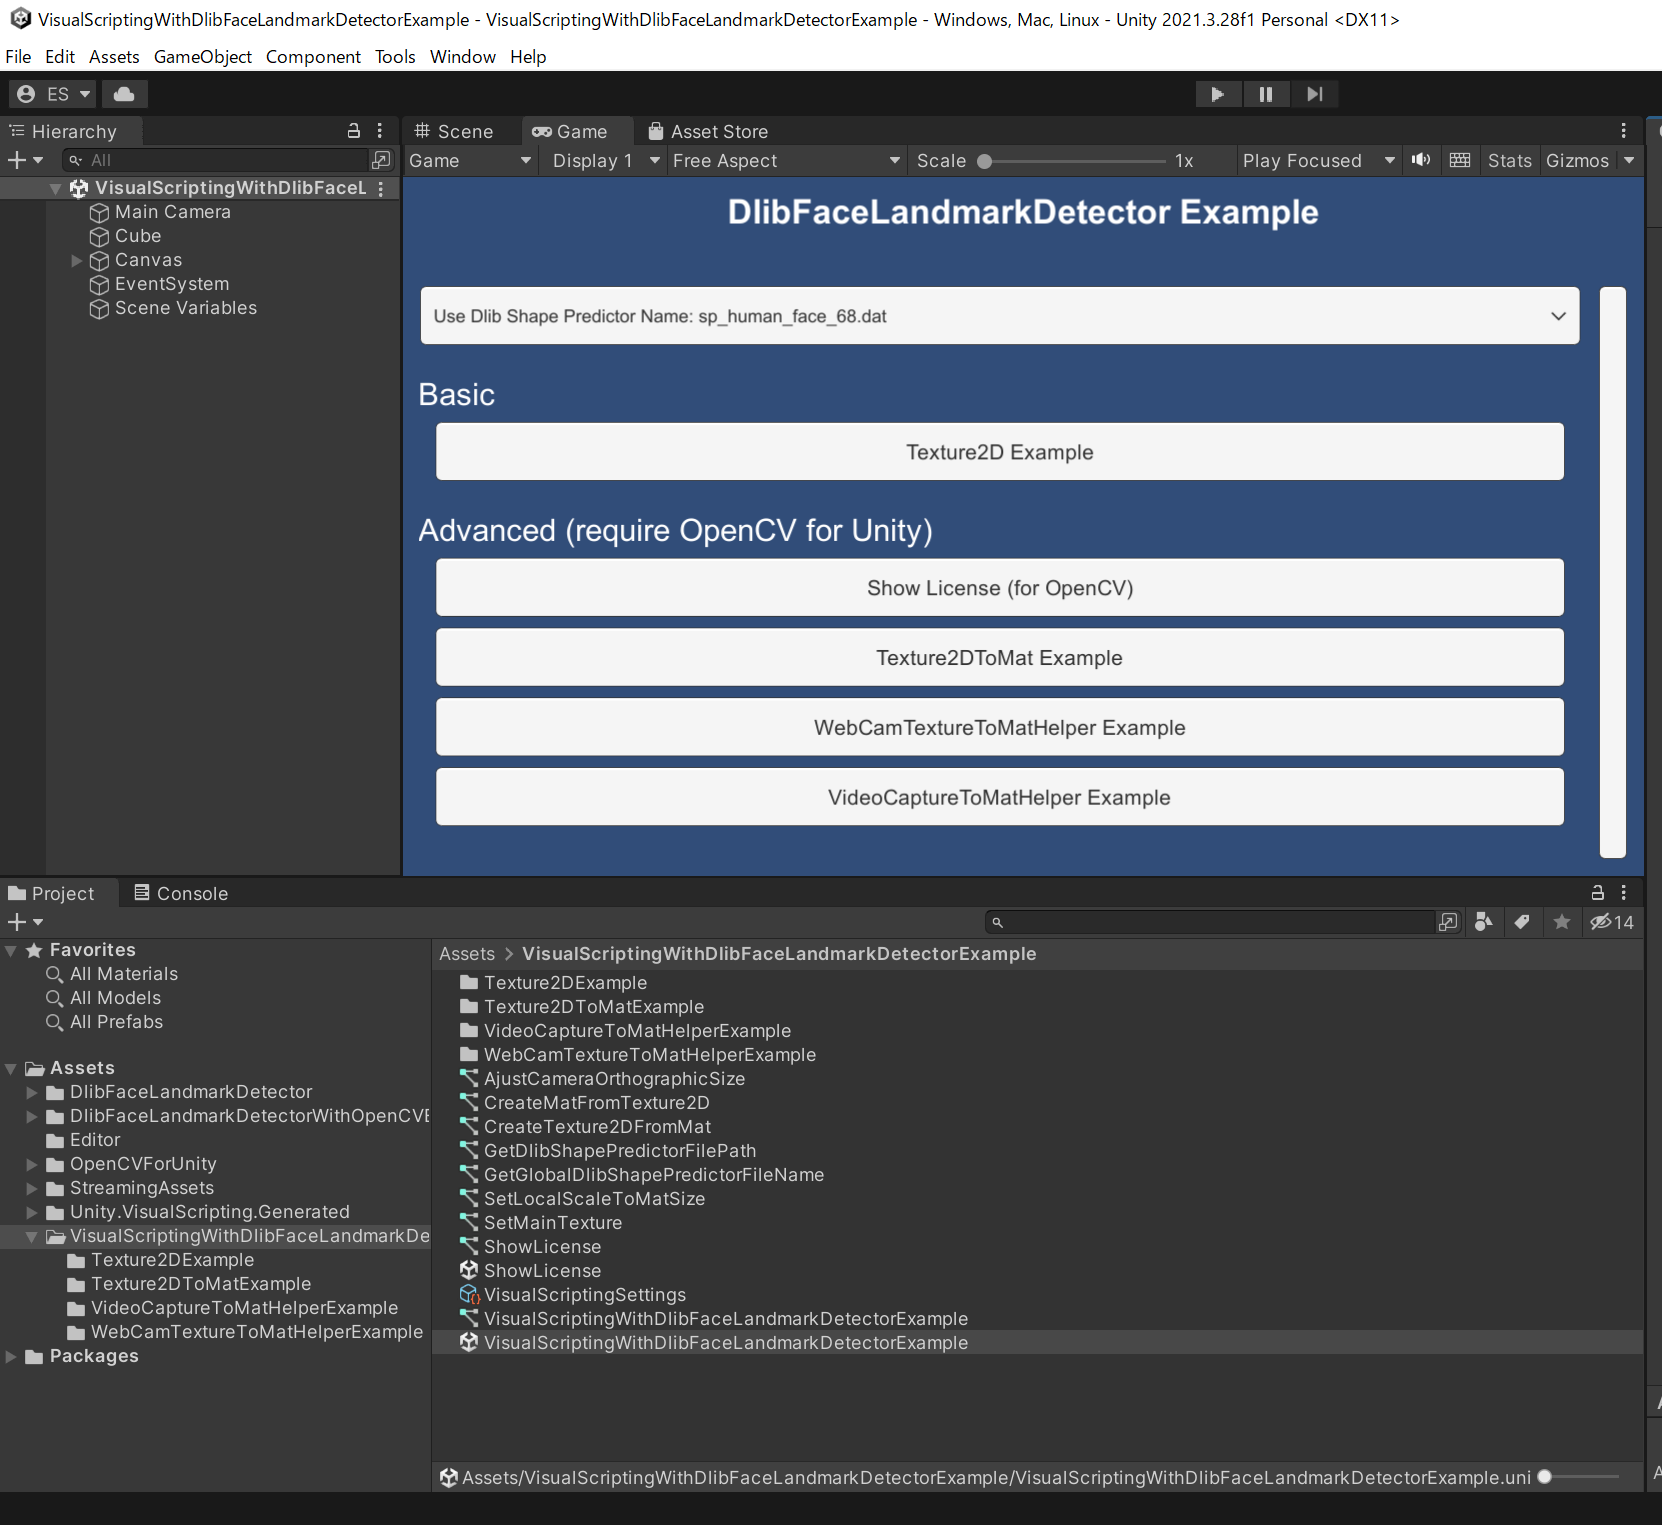This screenshot has width=1662, height=1525.
Task: Click the Hierarchy search field
Action: point(215,160)
